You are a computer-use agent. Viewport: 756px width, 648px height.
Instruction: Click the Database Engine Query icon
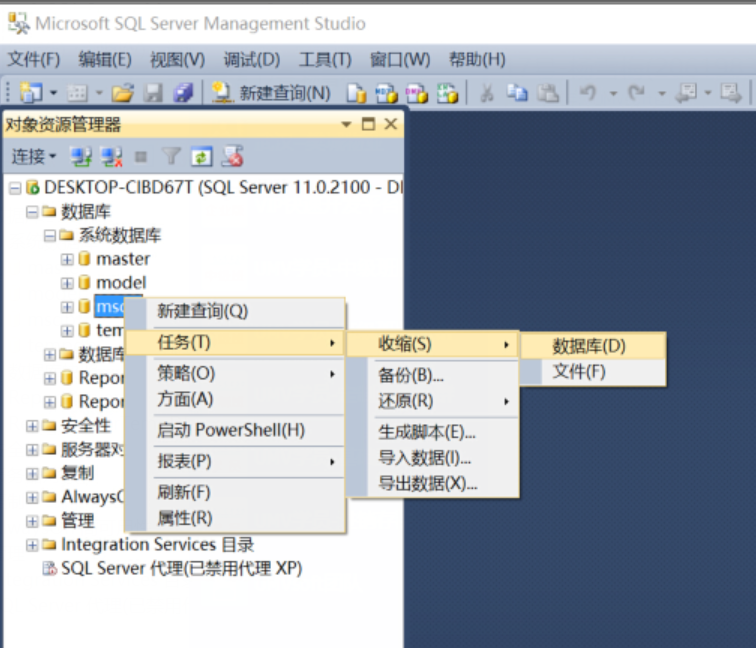pos(356,93)
